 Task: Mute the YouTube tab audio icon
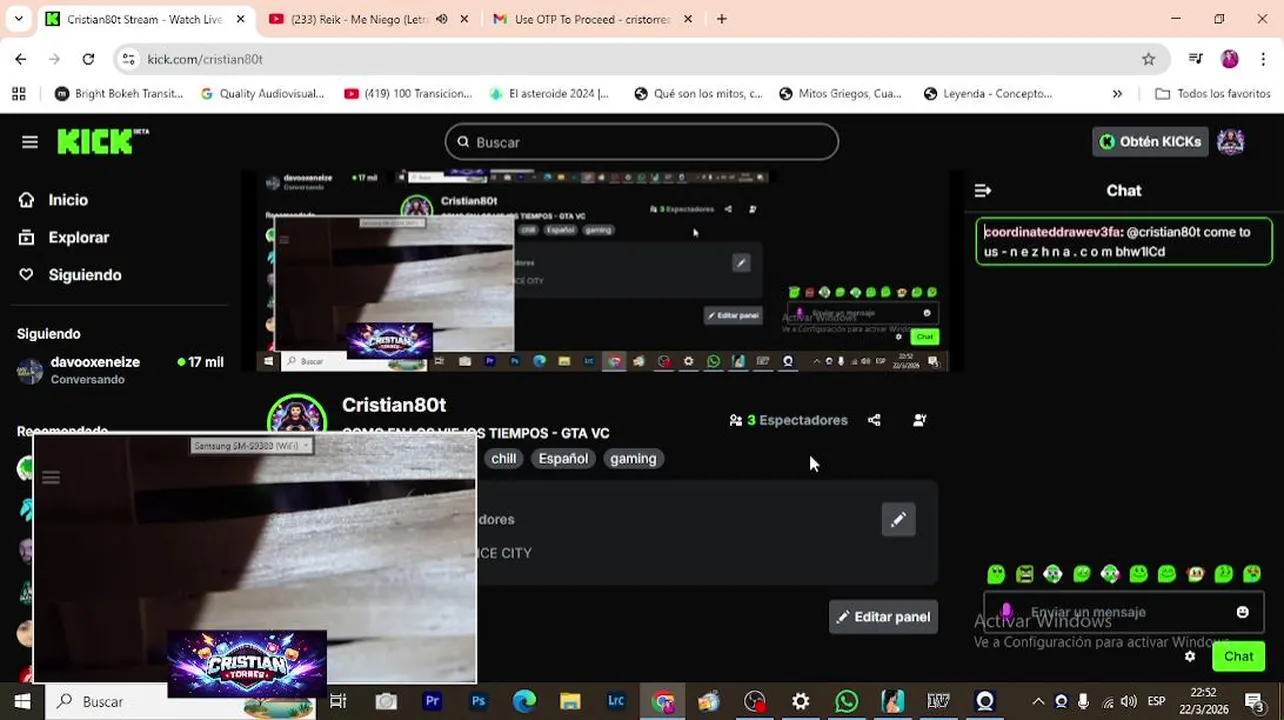coord(441,19)
